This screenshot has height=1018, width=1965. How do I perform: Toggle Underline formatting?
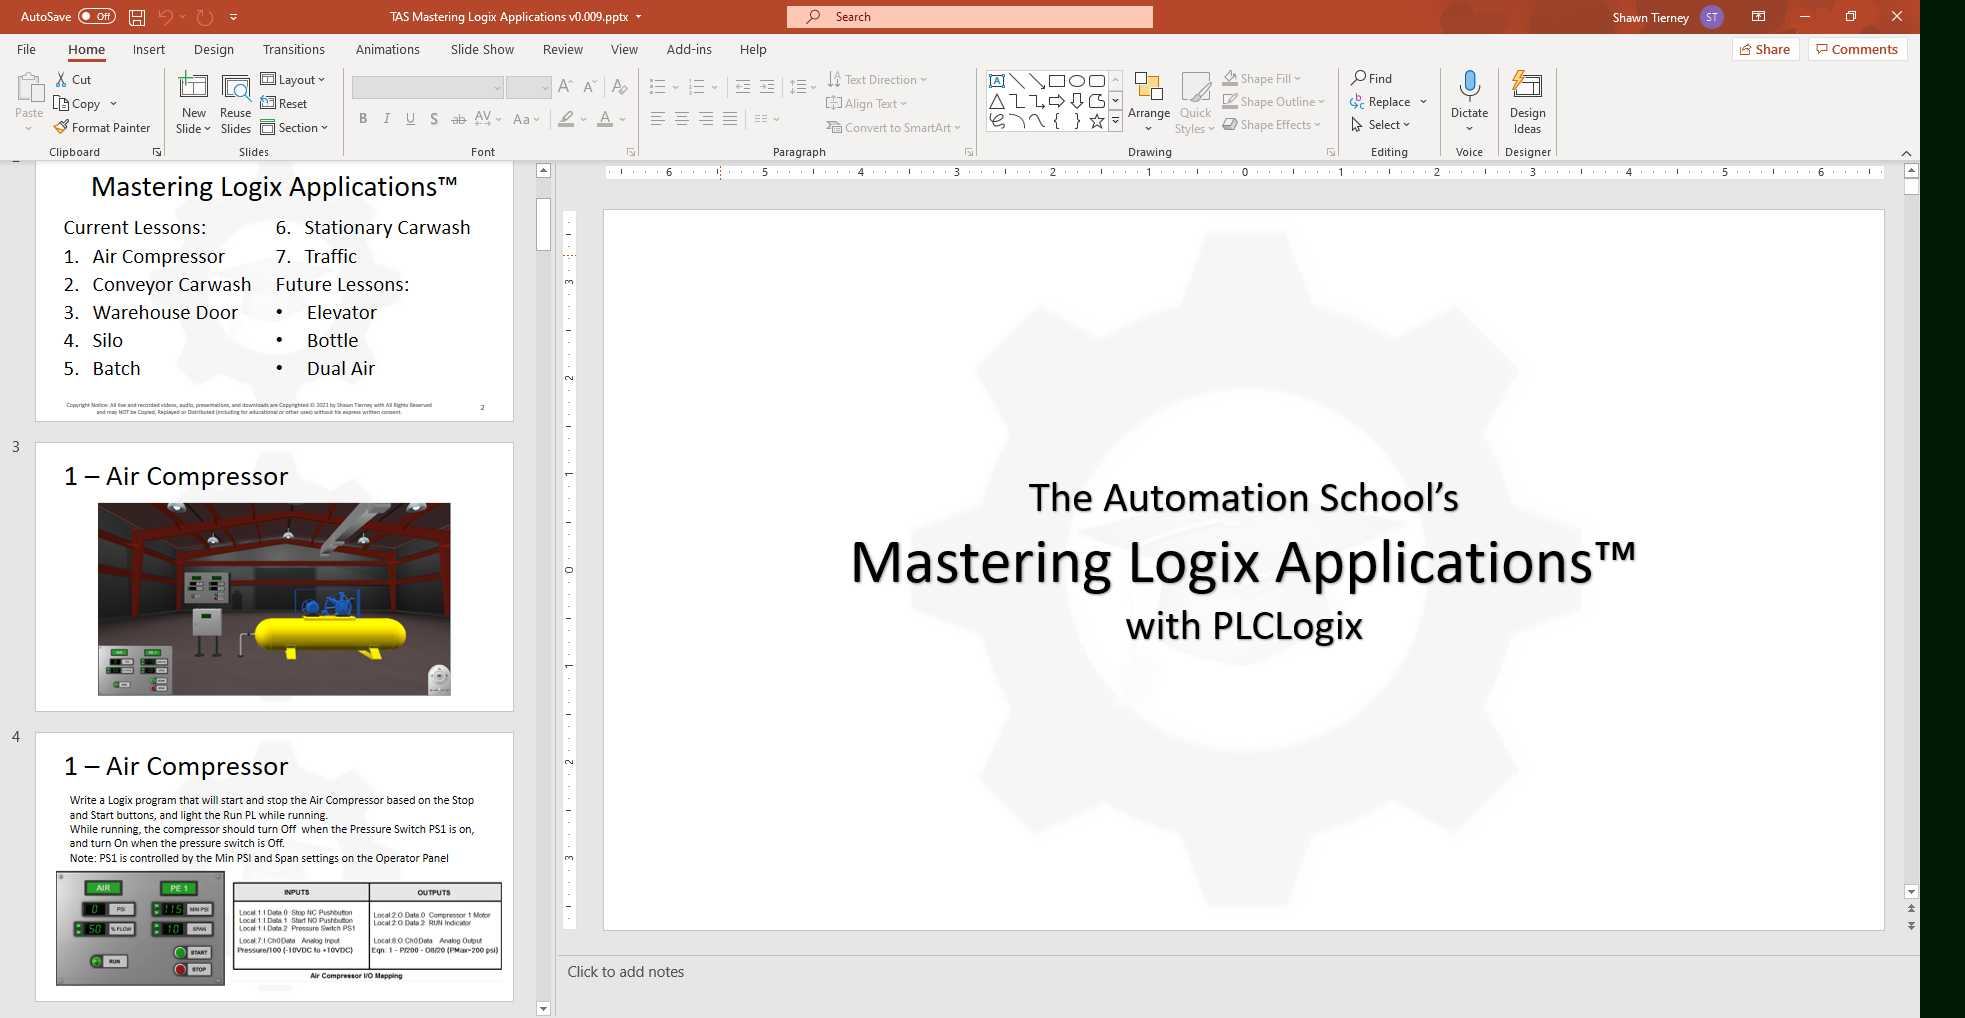click(x=410, y=119)
